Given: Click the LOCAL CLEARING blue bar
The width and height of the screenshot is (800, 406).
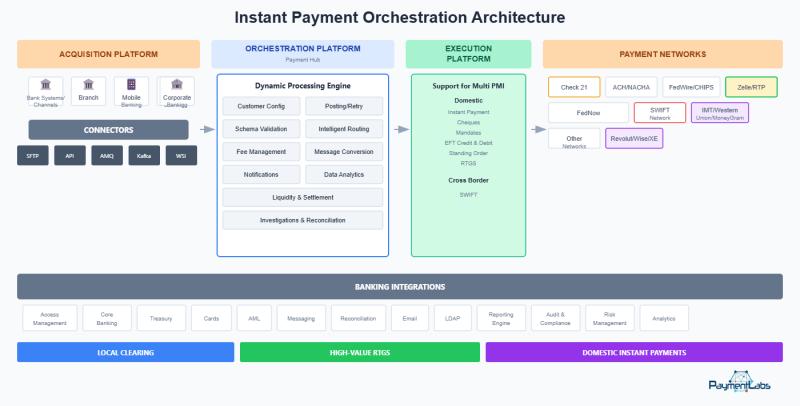Looking at the screenshot, I should point(126,352).
